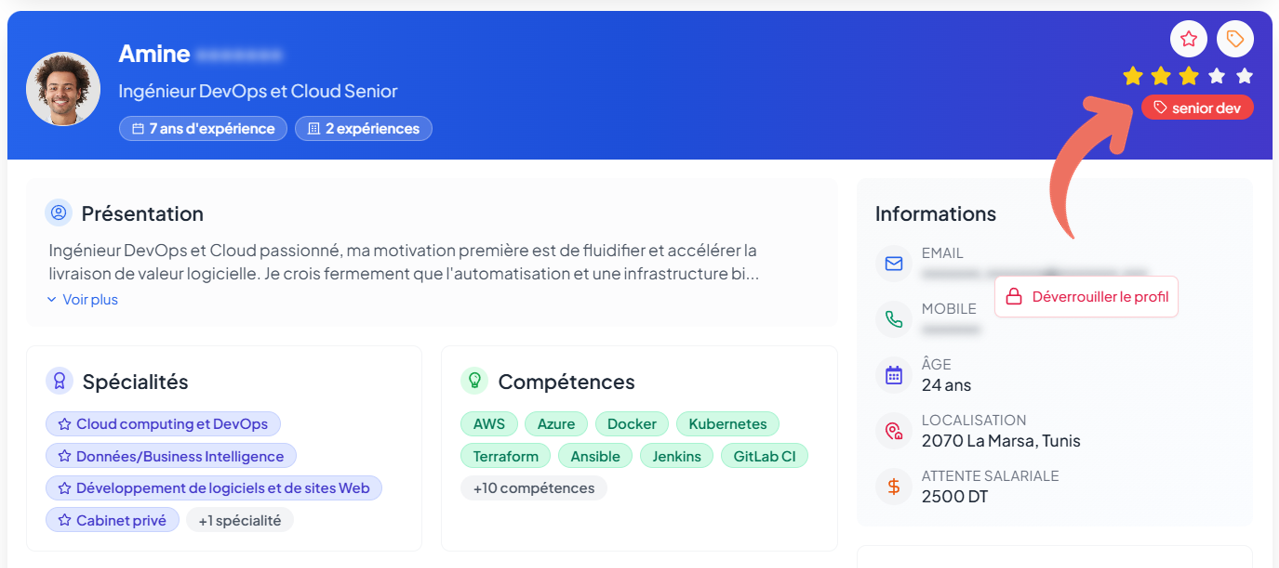The image size is (1279, 568).
Task: Click the Présentation person icon
Action: [x=59, y=213]
